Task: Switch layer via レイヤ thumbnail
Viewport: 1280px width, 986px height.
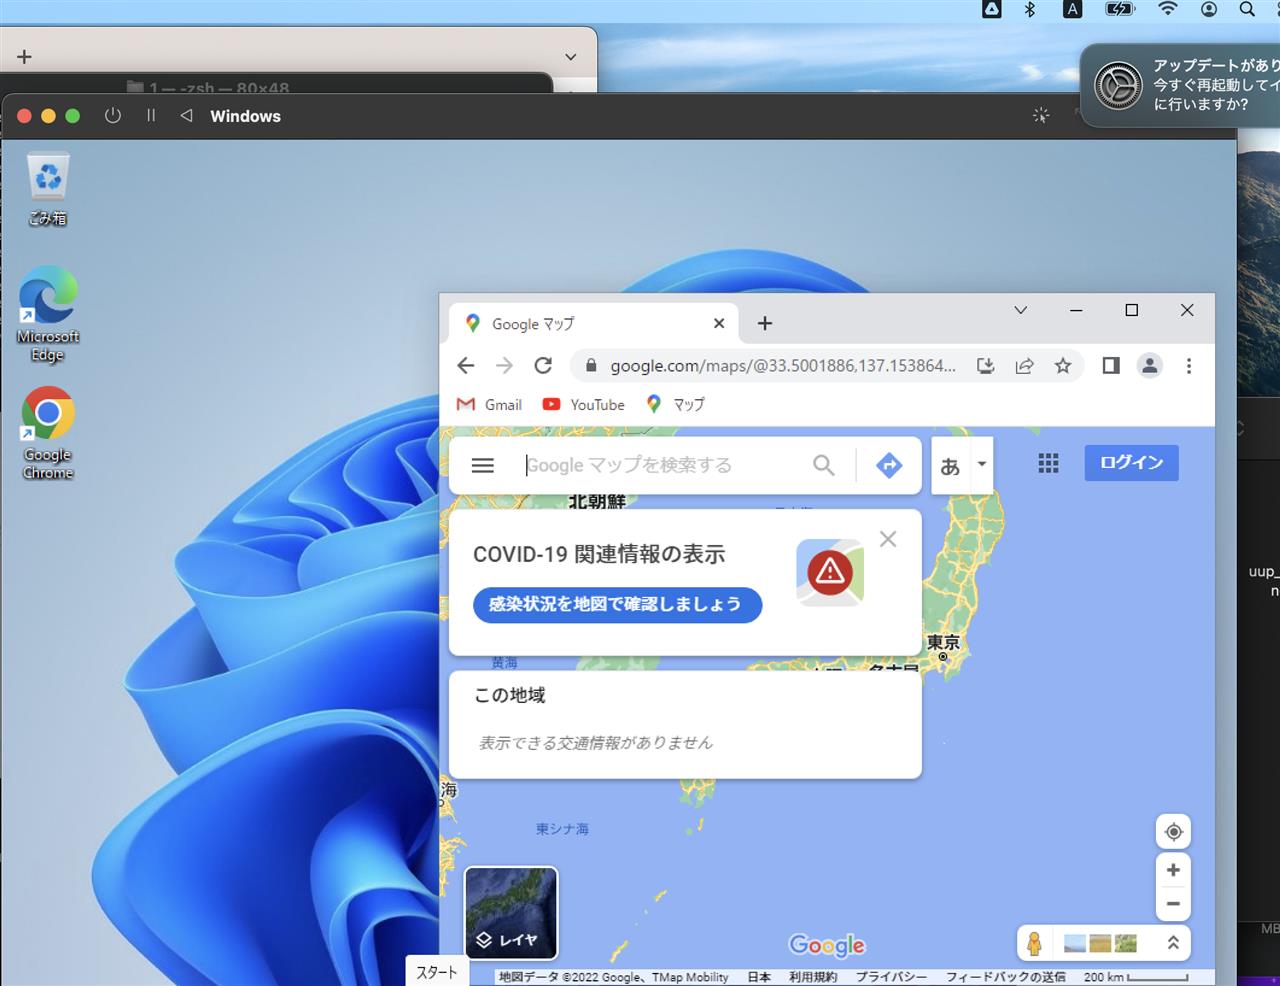Action: [511, 913]
